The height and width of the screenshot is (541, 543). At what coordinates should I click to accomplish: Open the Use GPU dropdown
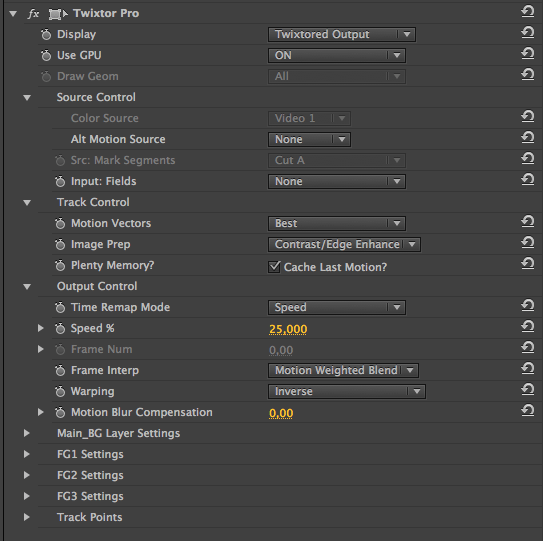[x=337, y=55]
